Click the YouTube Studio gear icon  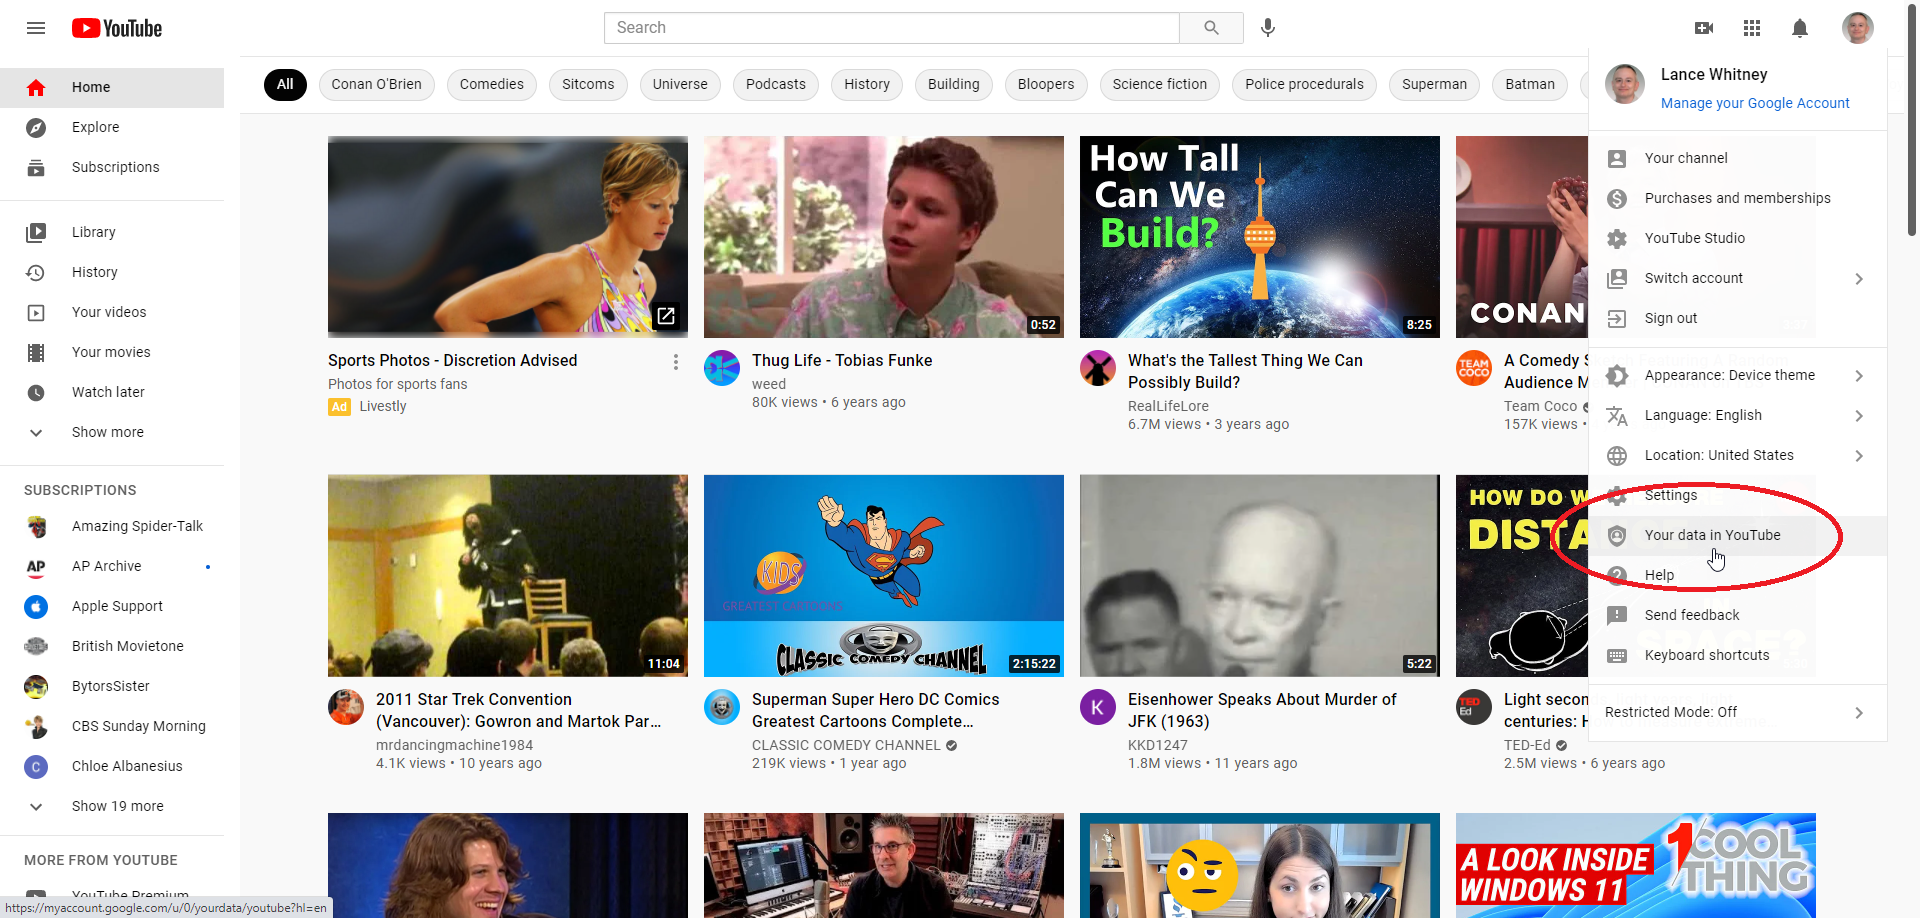[1617, 238]
